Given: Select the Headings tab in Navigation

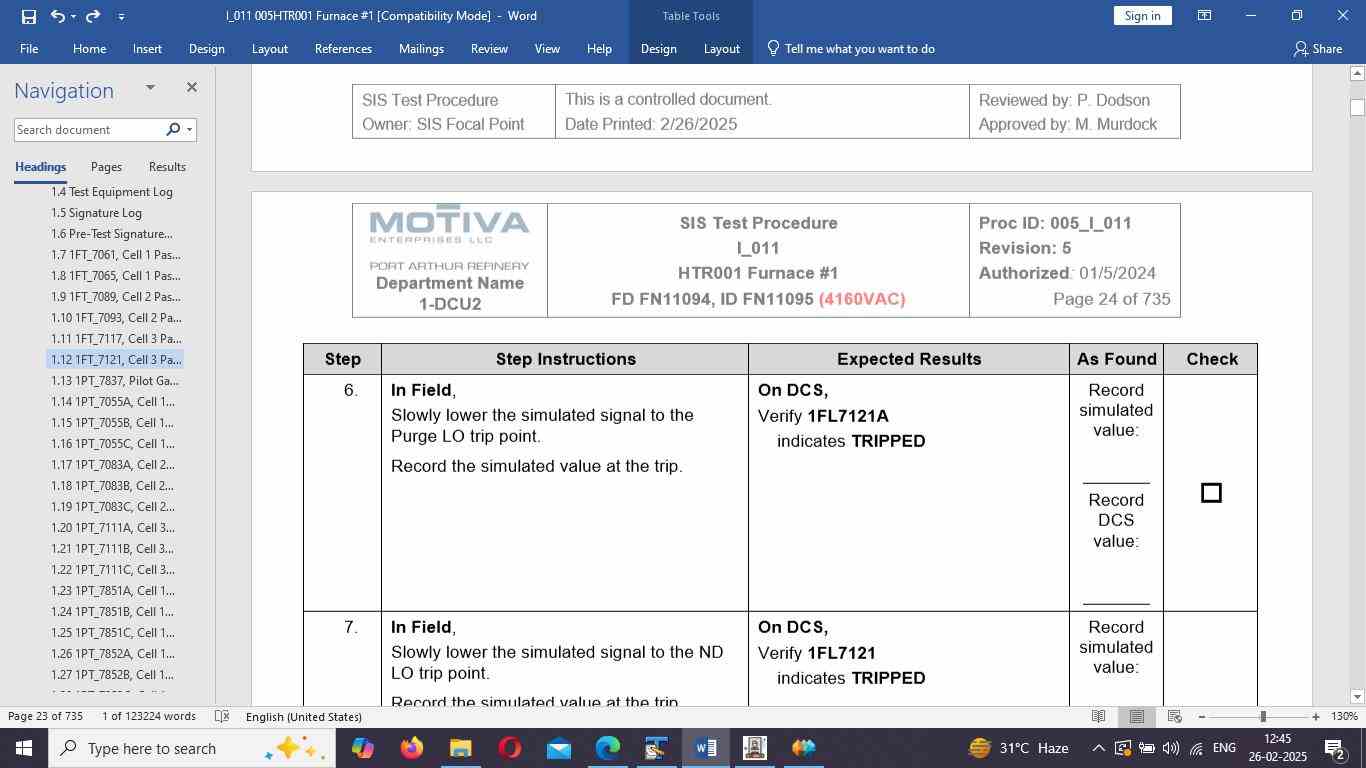Looking at the screenshot, I should coord(40,167).
